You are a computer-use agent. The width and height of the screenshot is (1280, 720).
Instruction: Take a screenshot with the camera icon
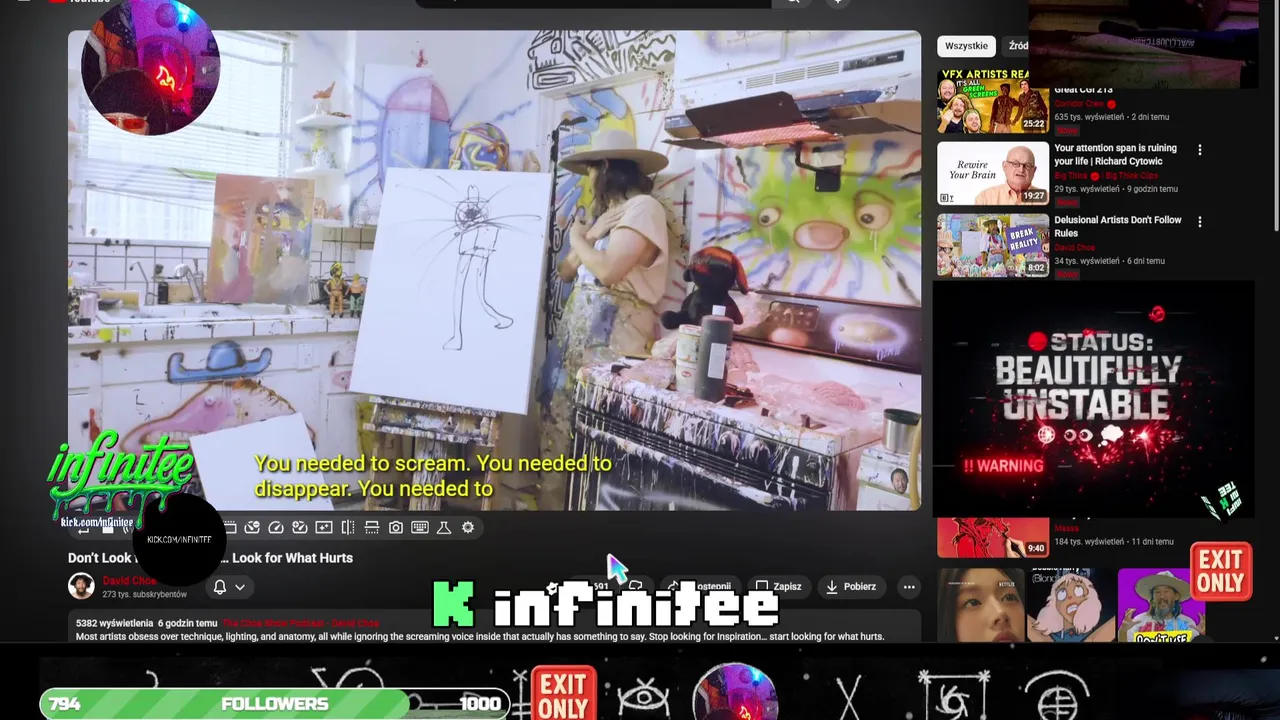click(x=396, y=527)
